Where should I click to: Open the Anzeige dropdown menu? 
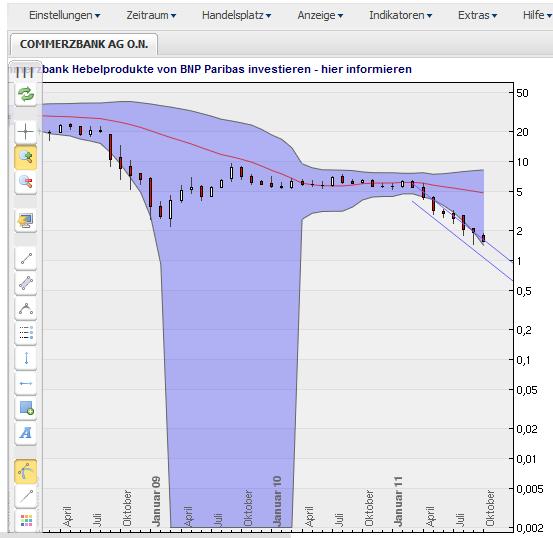coord(320,16)
